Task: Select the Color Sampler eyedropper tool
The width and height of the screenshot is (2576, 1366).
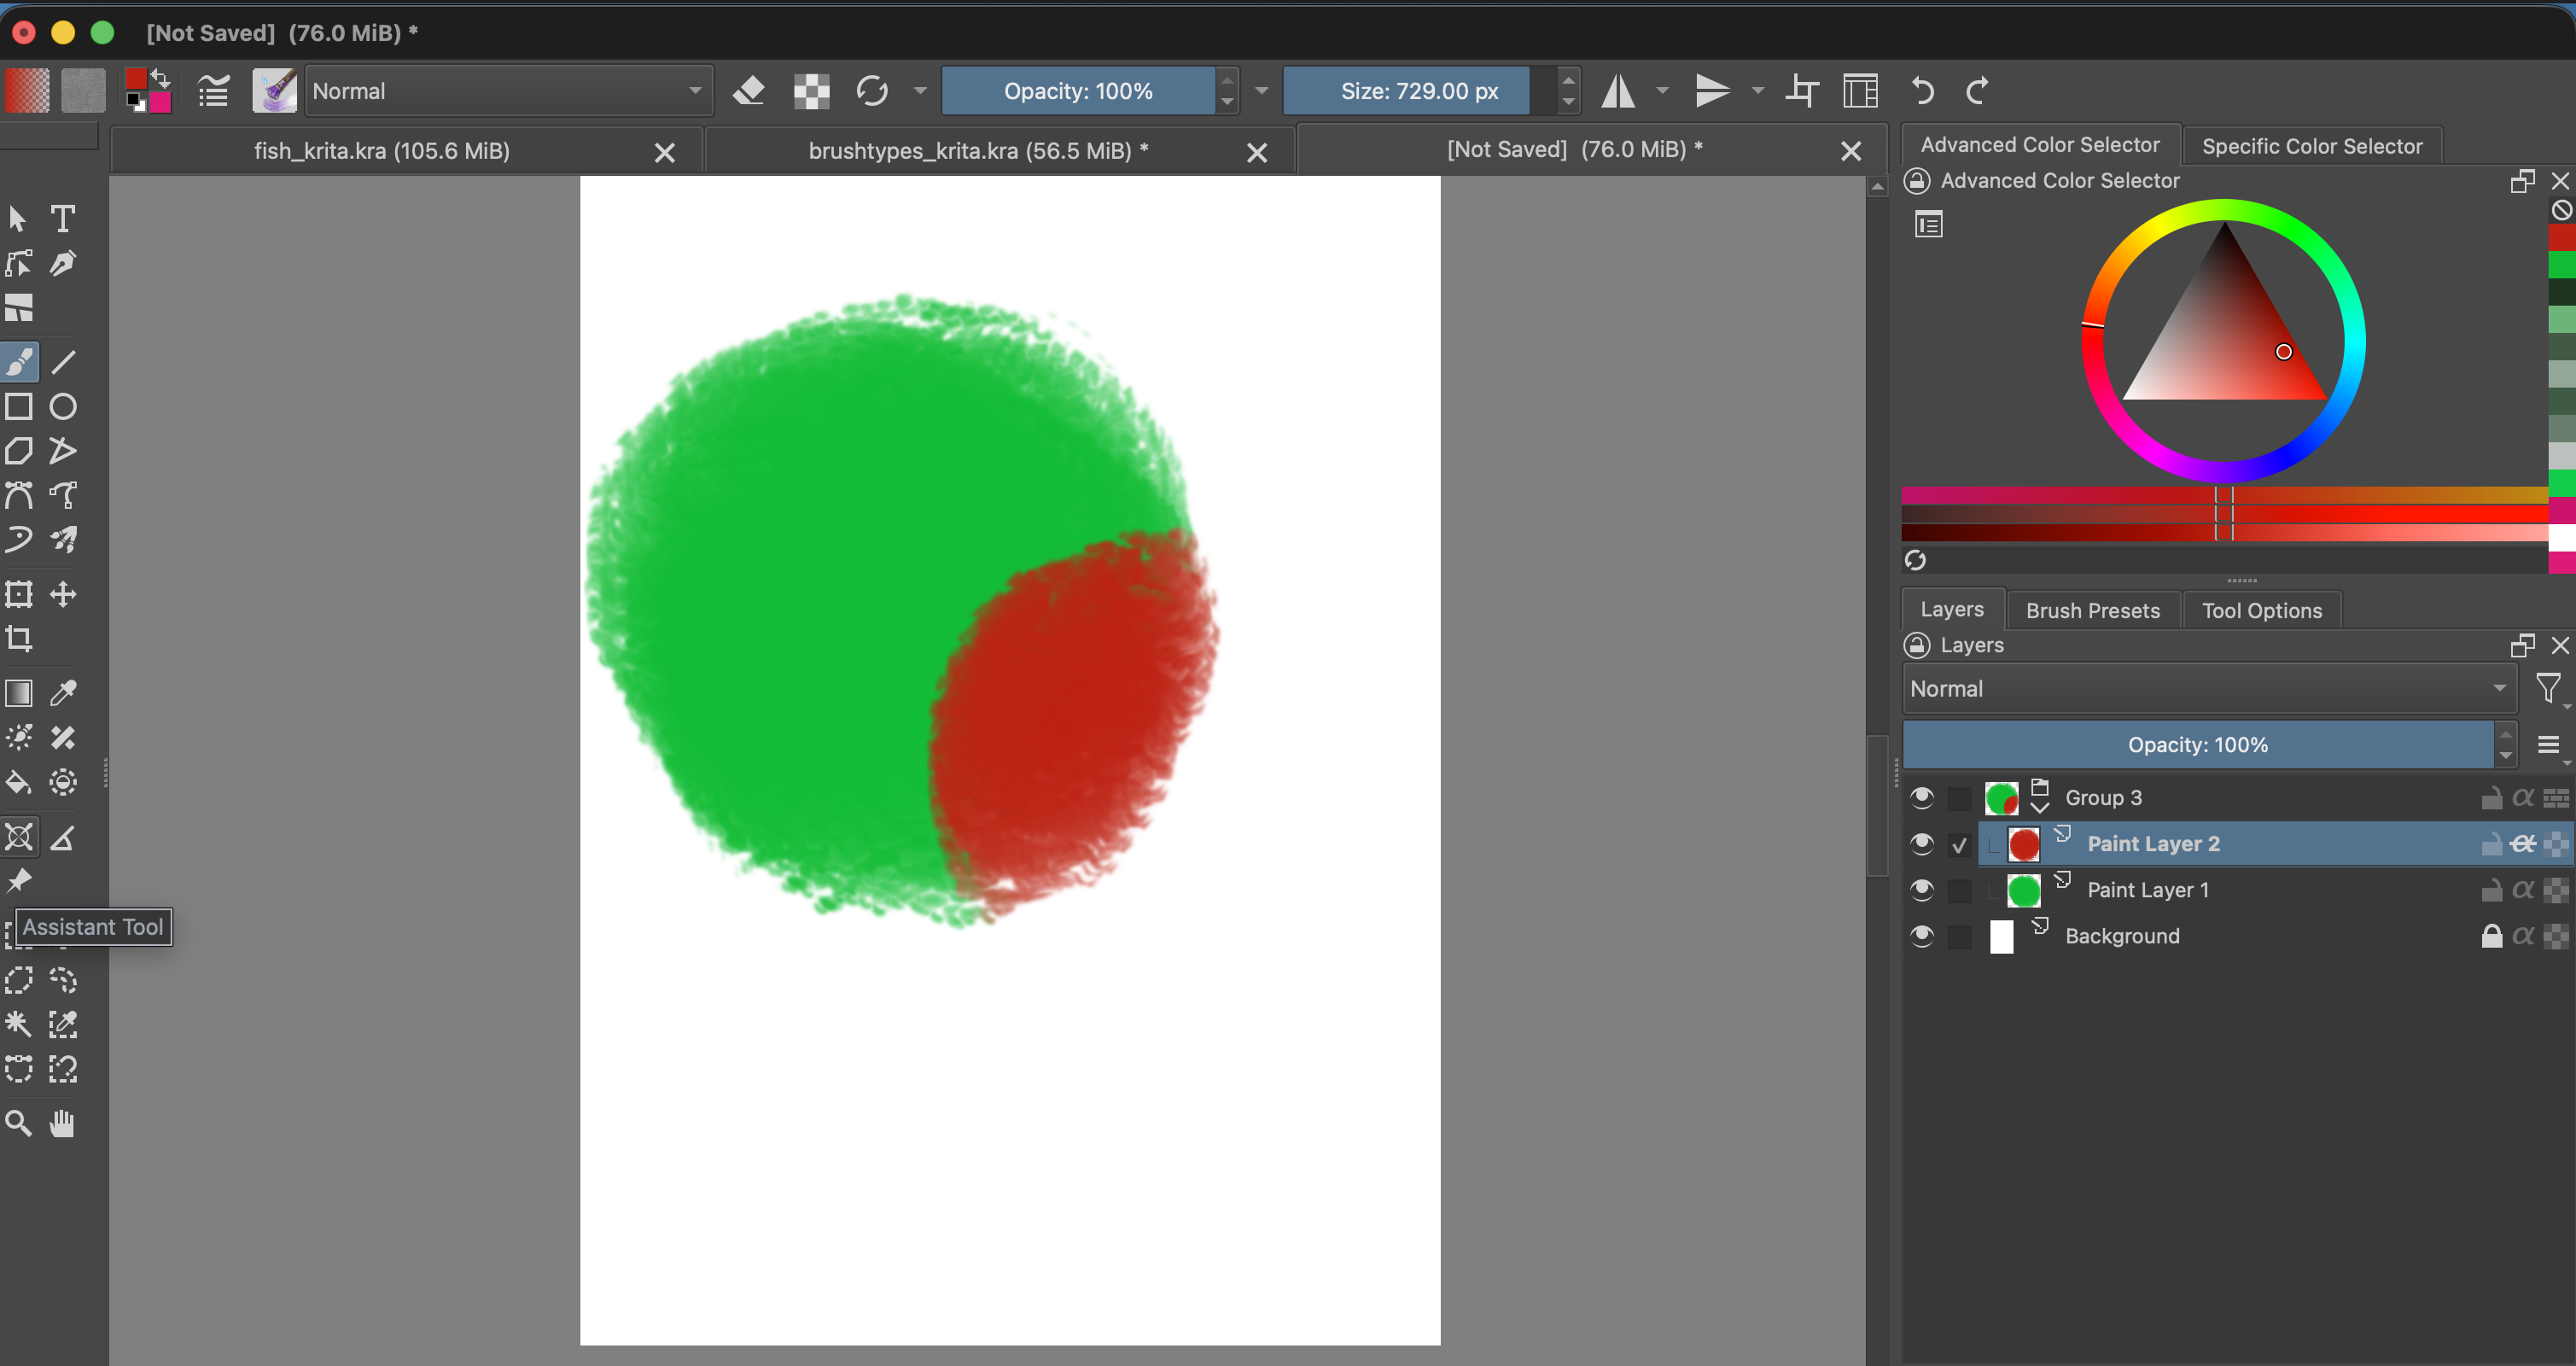Action: click(63, 692)
